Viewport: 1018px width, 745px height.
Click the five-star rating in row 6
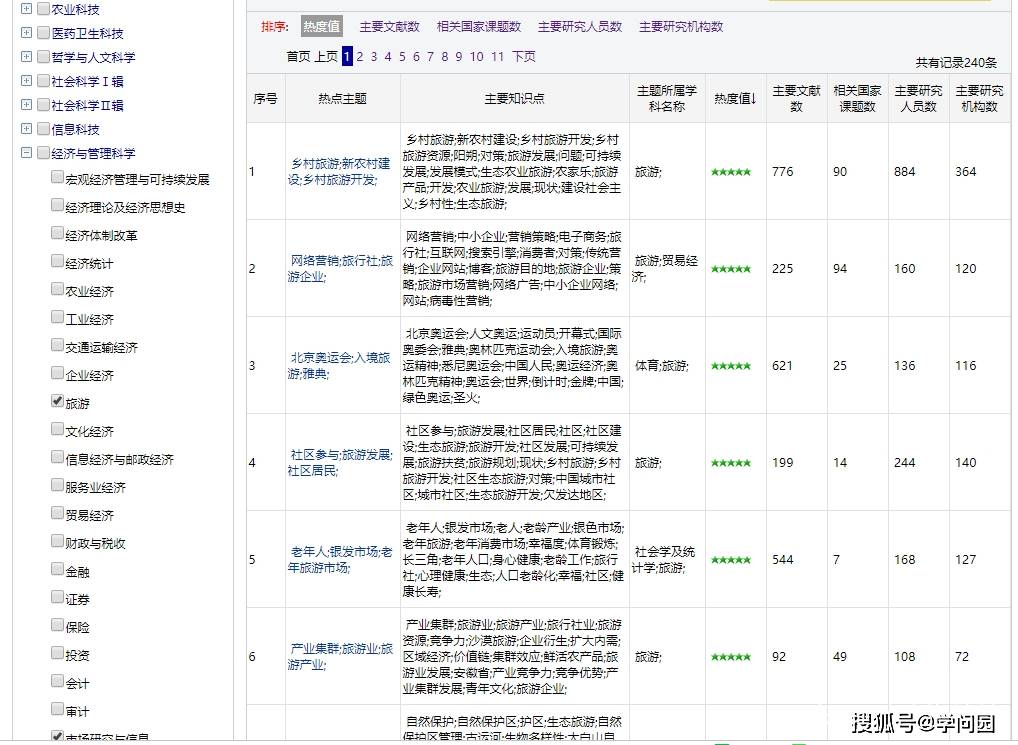click(731, 657)
